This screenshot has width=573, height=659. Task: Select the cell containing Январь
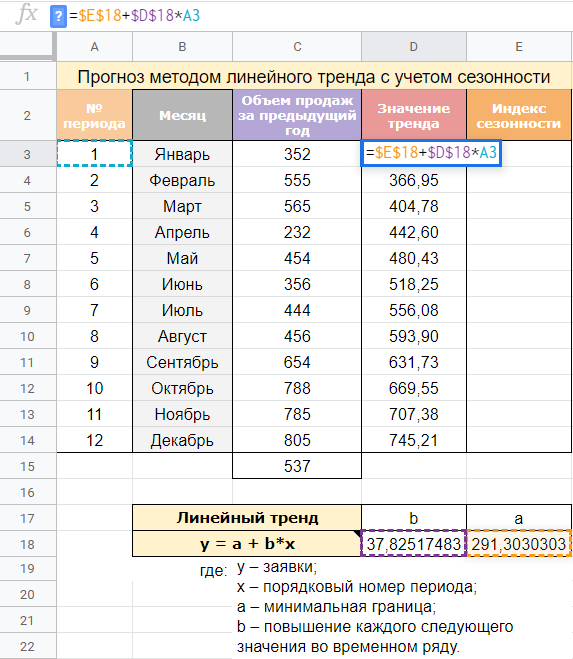tap(182, 154)
